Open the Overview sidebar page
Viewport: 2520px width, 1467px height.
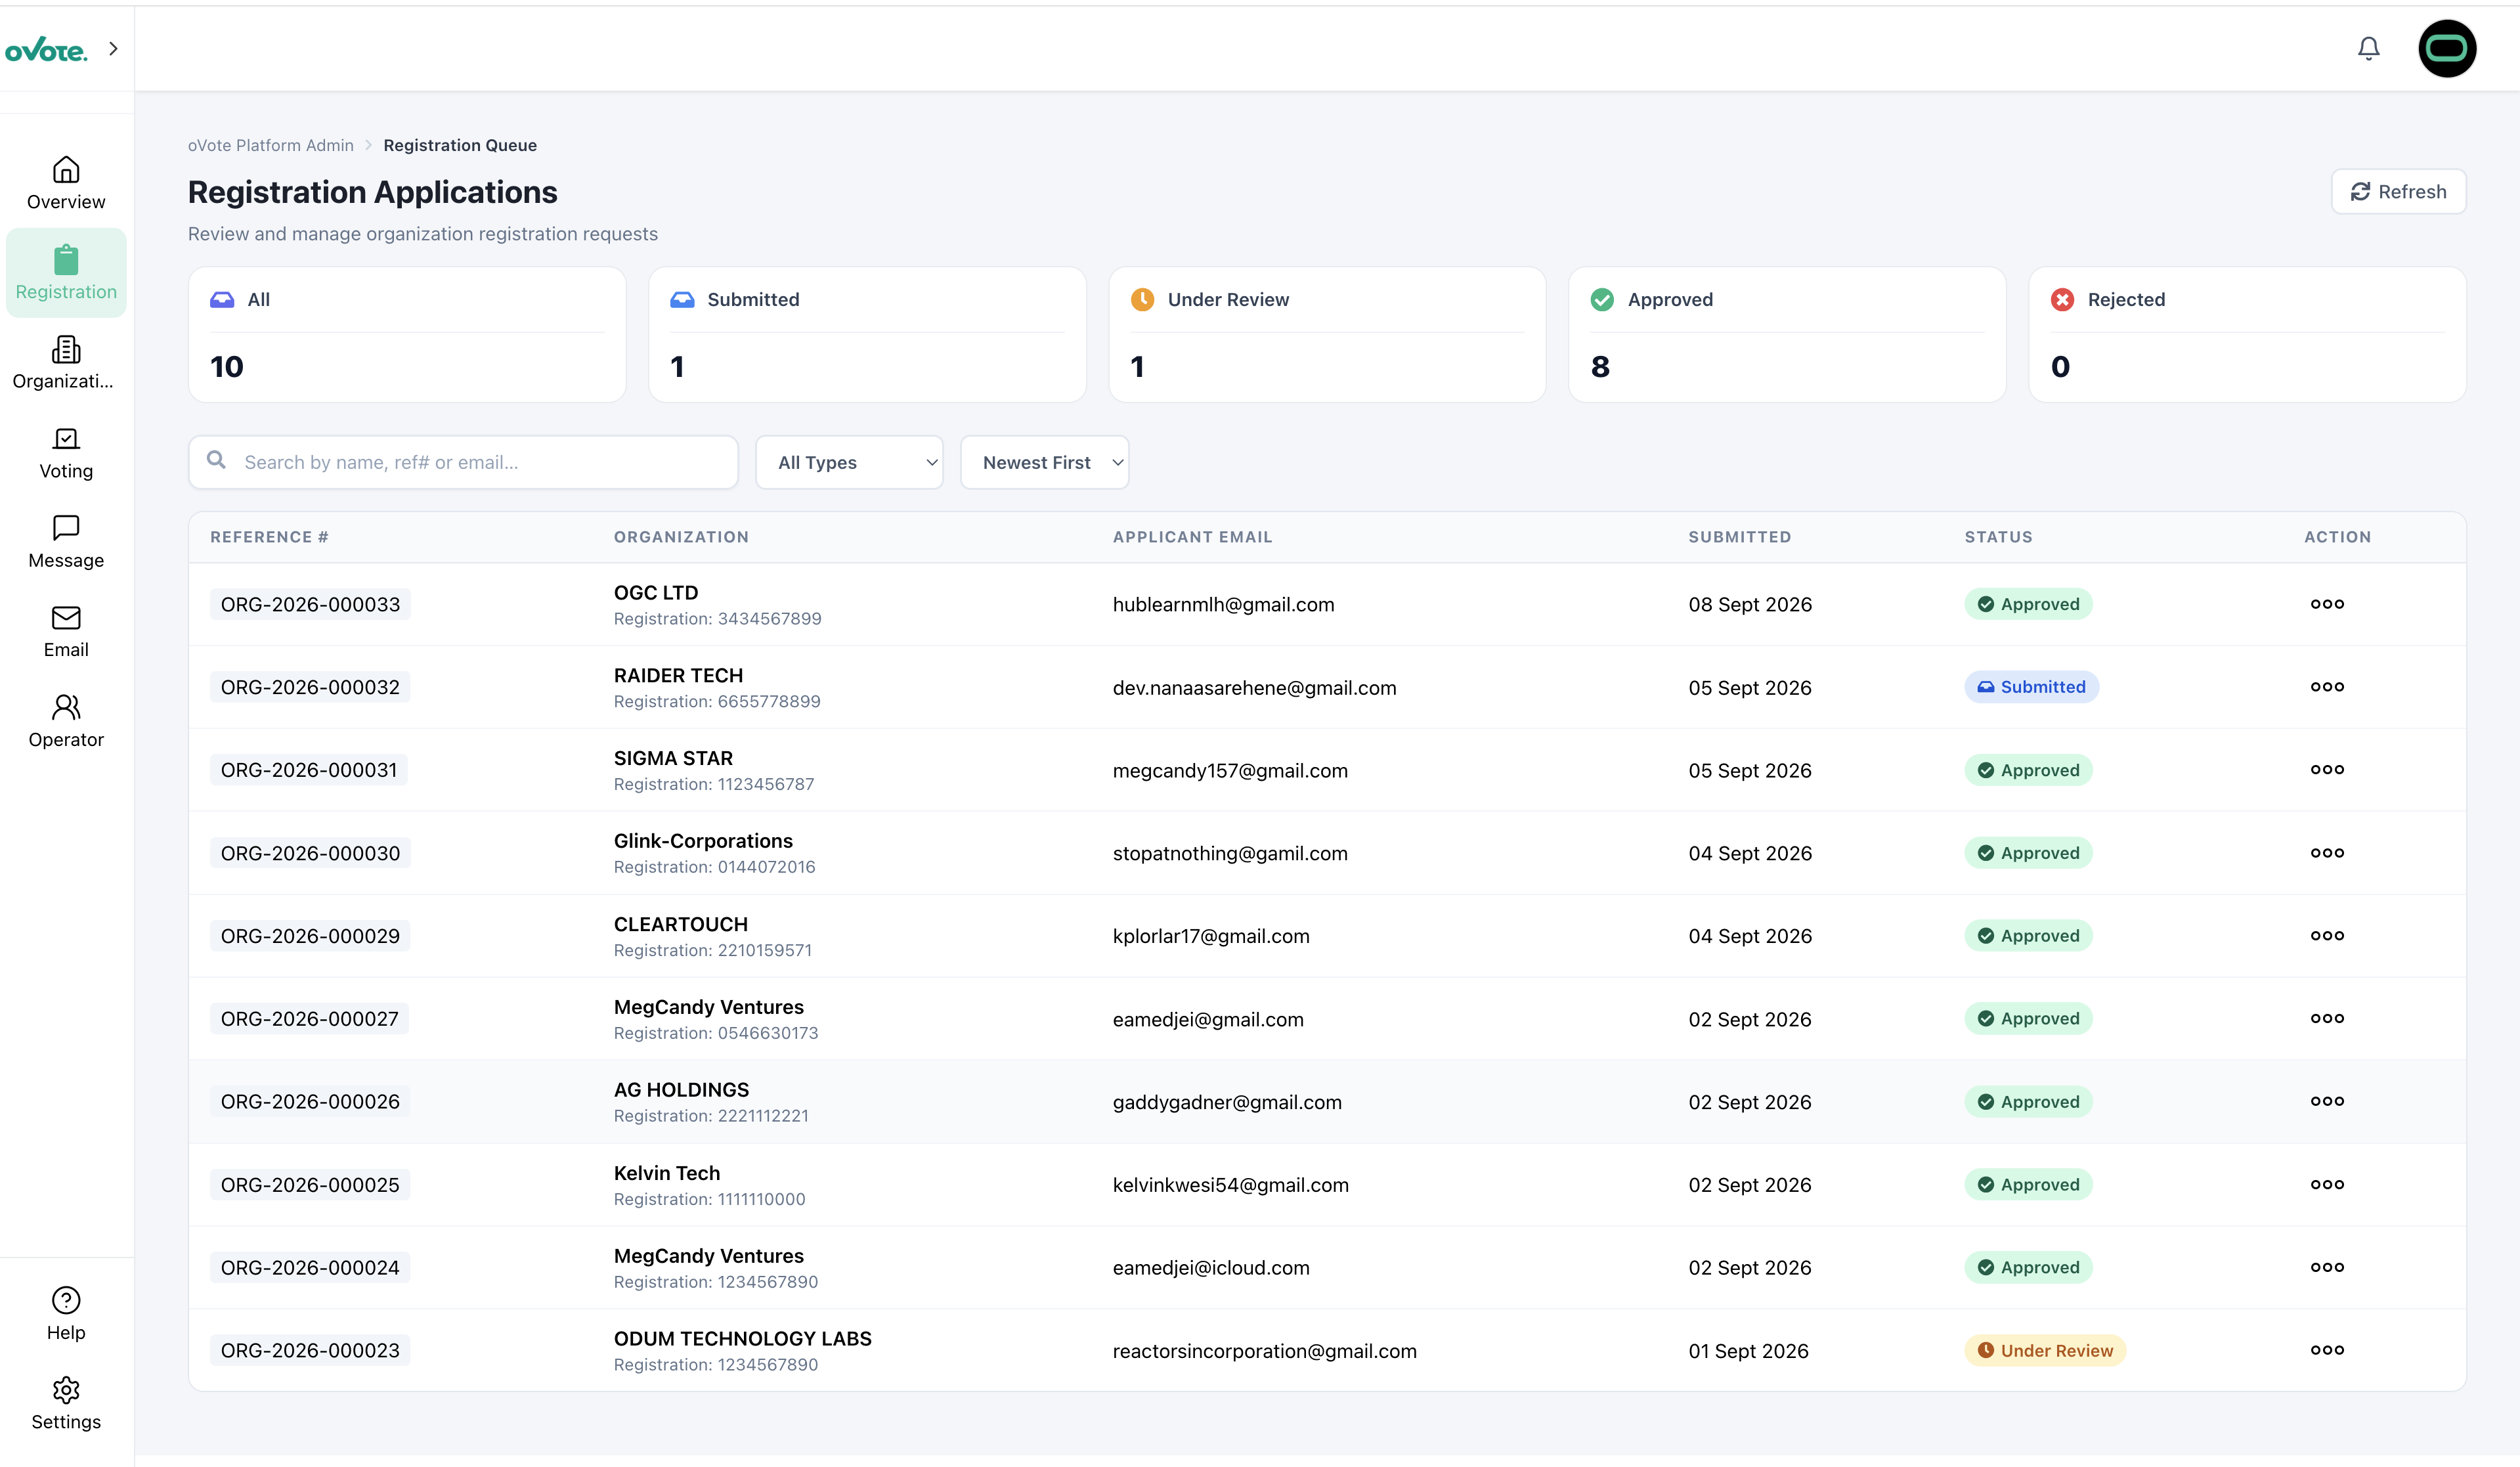[x=66, y=183]
